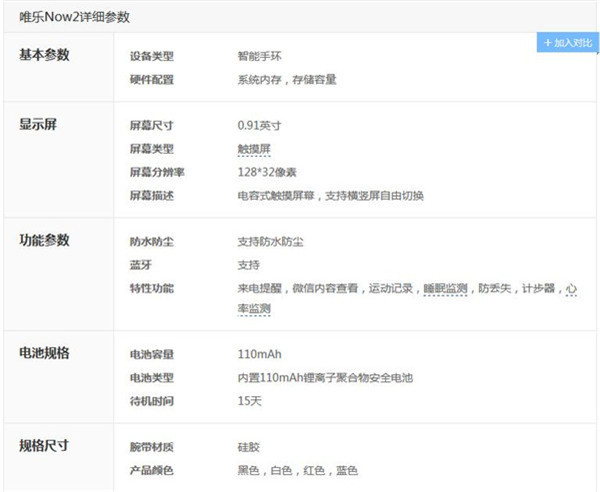
Task: Click the 电池类型 label
Action: point(152,378)
